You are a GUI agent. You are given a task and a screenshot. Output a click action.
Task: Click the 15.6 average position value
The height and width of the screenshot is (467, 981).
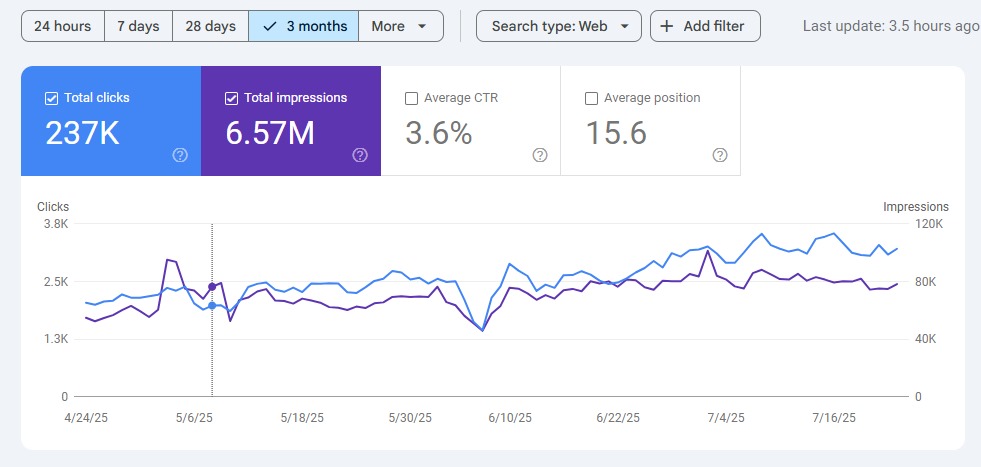tap(615, 133)
